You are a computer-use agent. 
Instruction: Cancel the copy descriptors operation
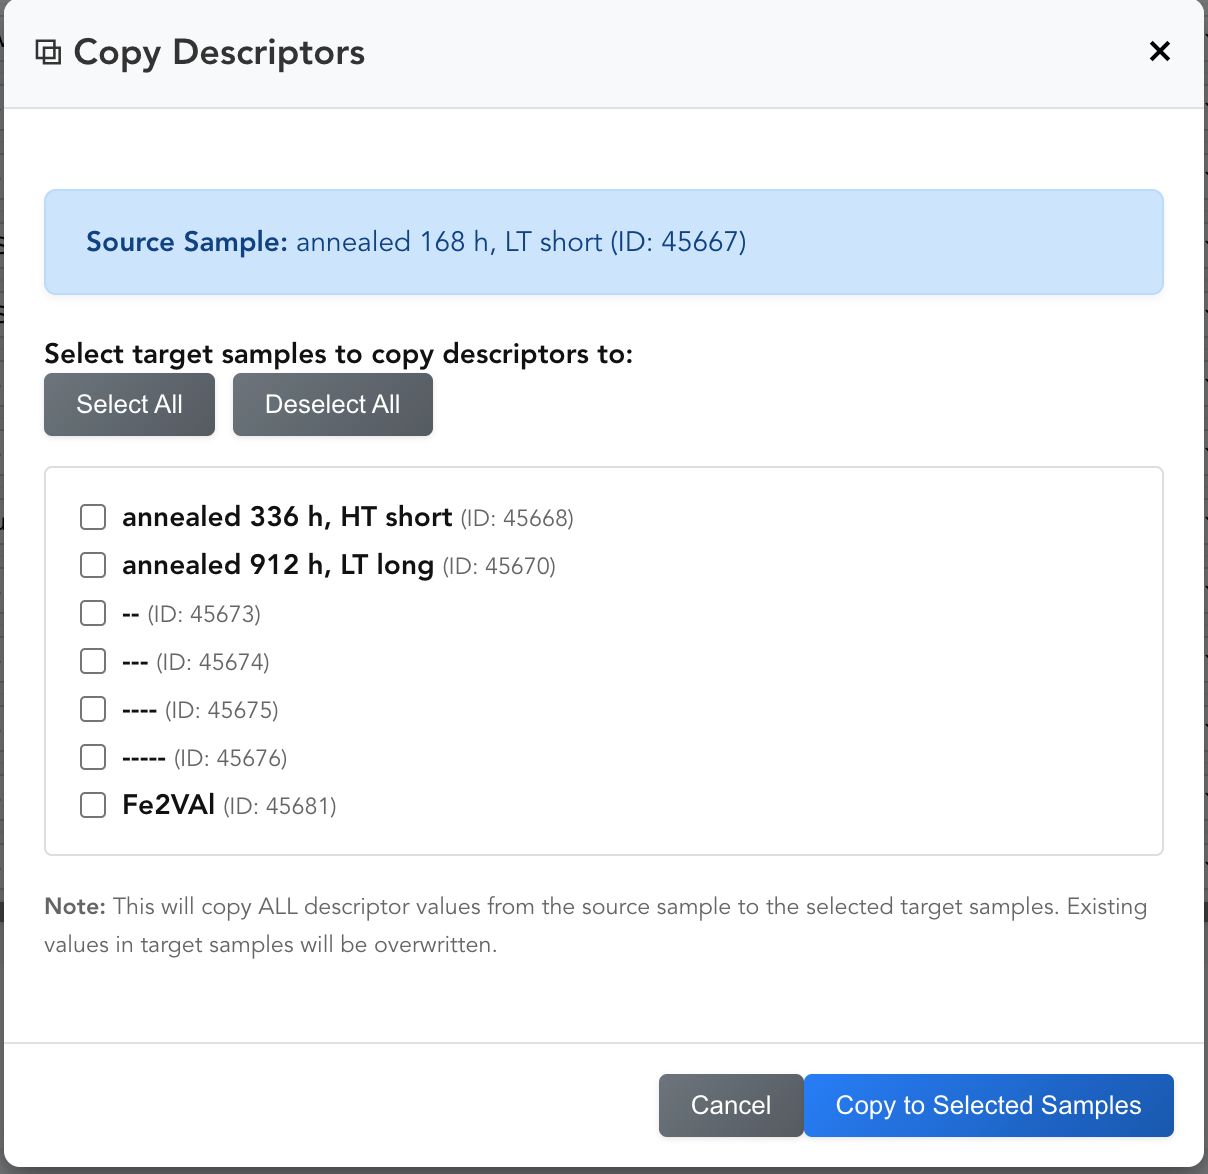click(731, 1105)
